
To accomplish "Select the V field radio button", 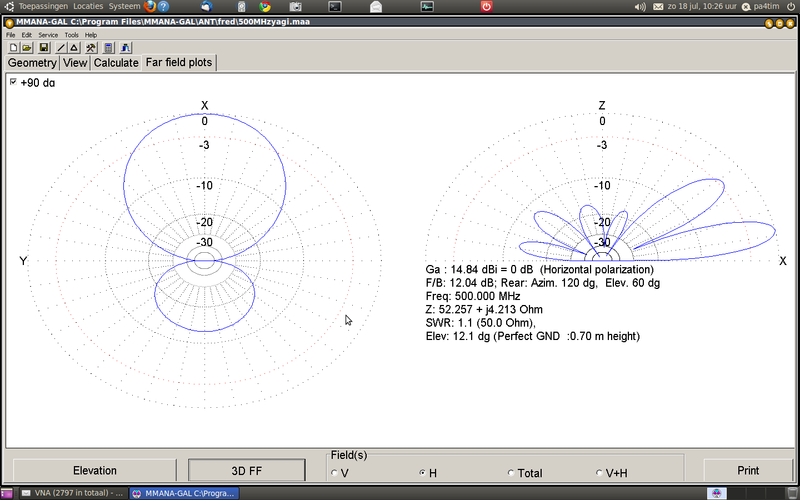I will [335, 473].
